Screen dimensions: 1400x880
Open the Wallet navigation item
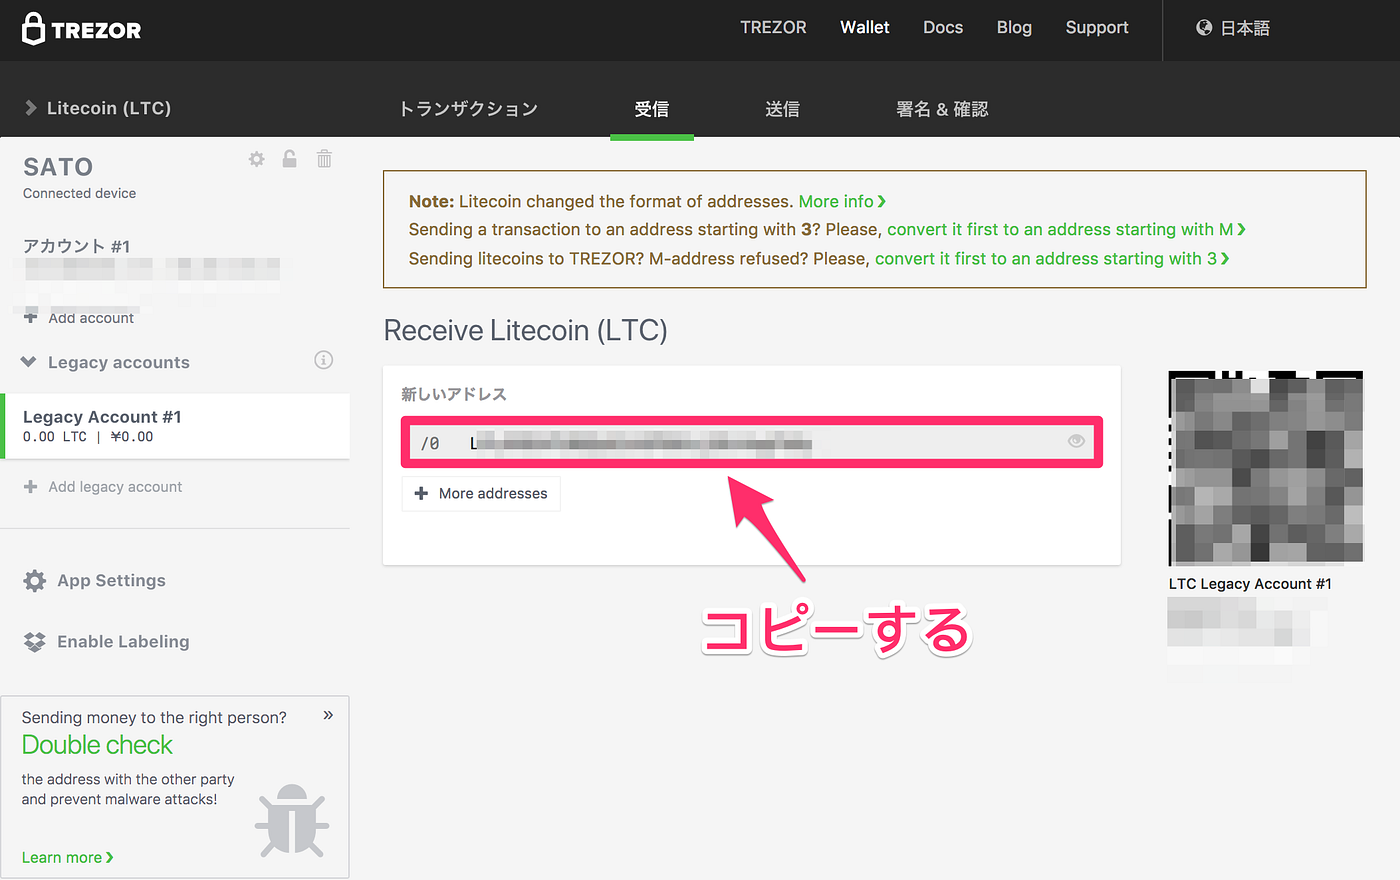[x=865, y=28]
